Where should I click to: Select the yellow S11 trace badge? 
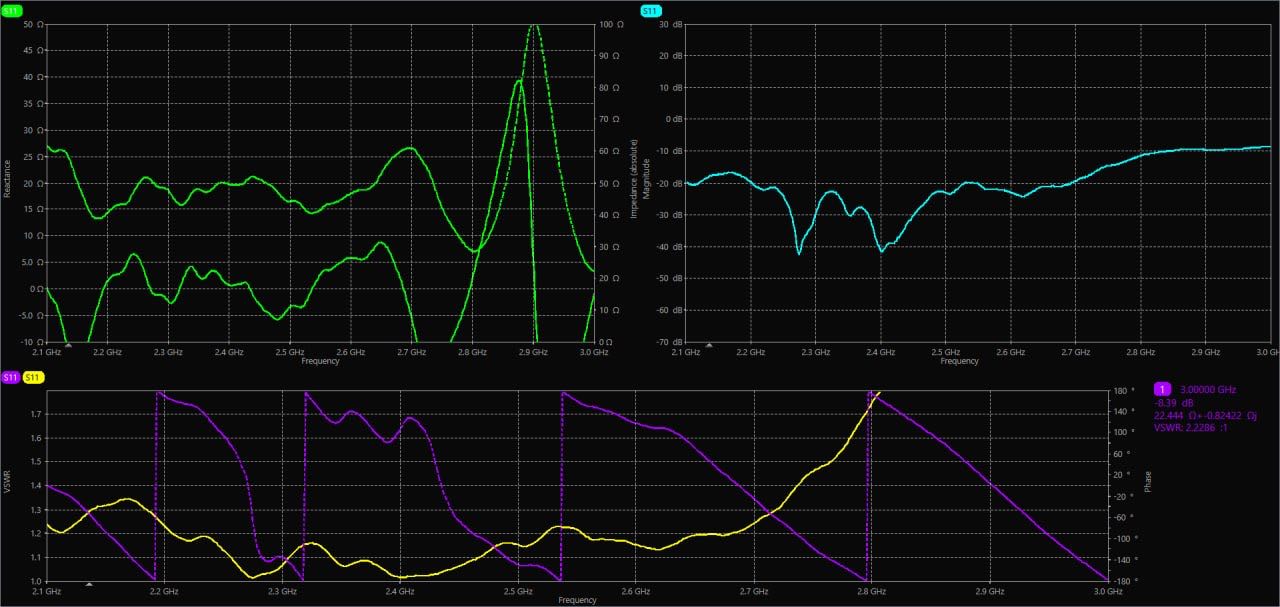[x=32, y=377]
